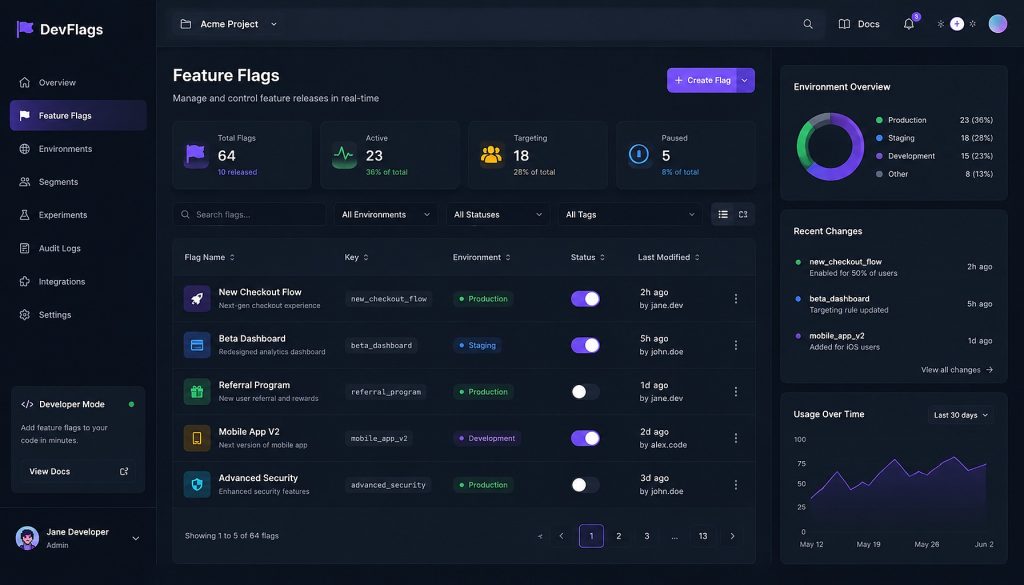Focus the Search flags input
Screen dimensions: 1024x585
coord(249,214)
